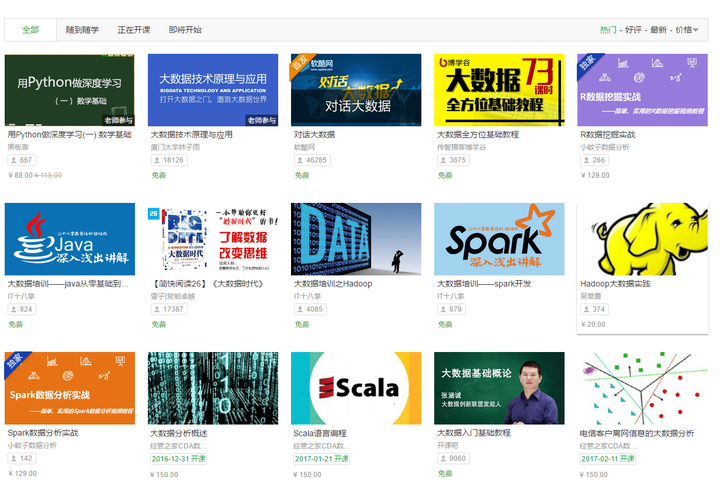This screenshot has height=483, width=720.
Task: Click the 2017-02-11 开课 date tag
Action: (608, 459)
